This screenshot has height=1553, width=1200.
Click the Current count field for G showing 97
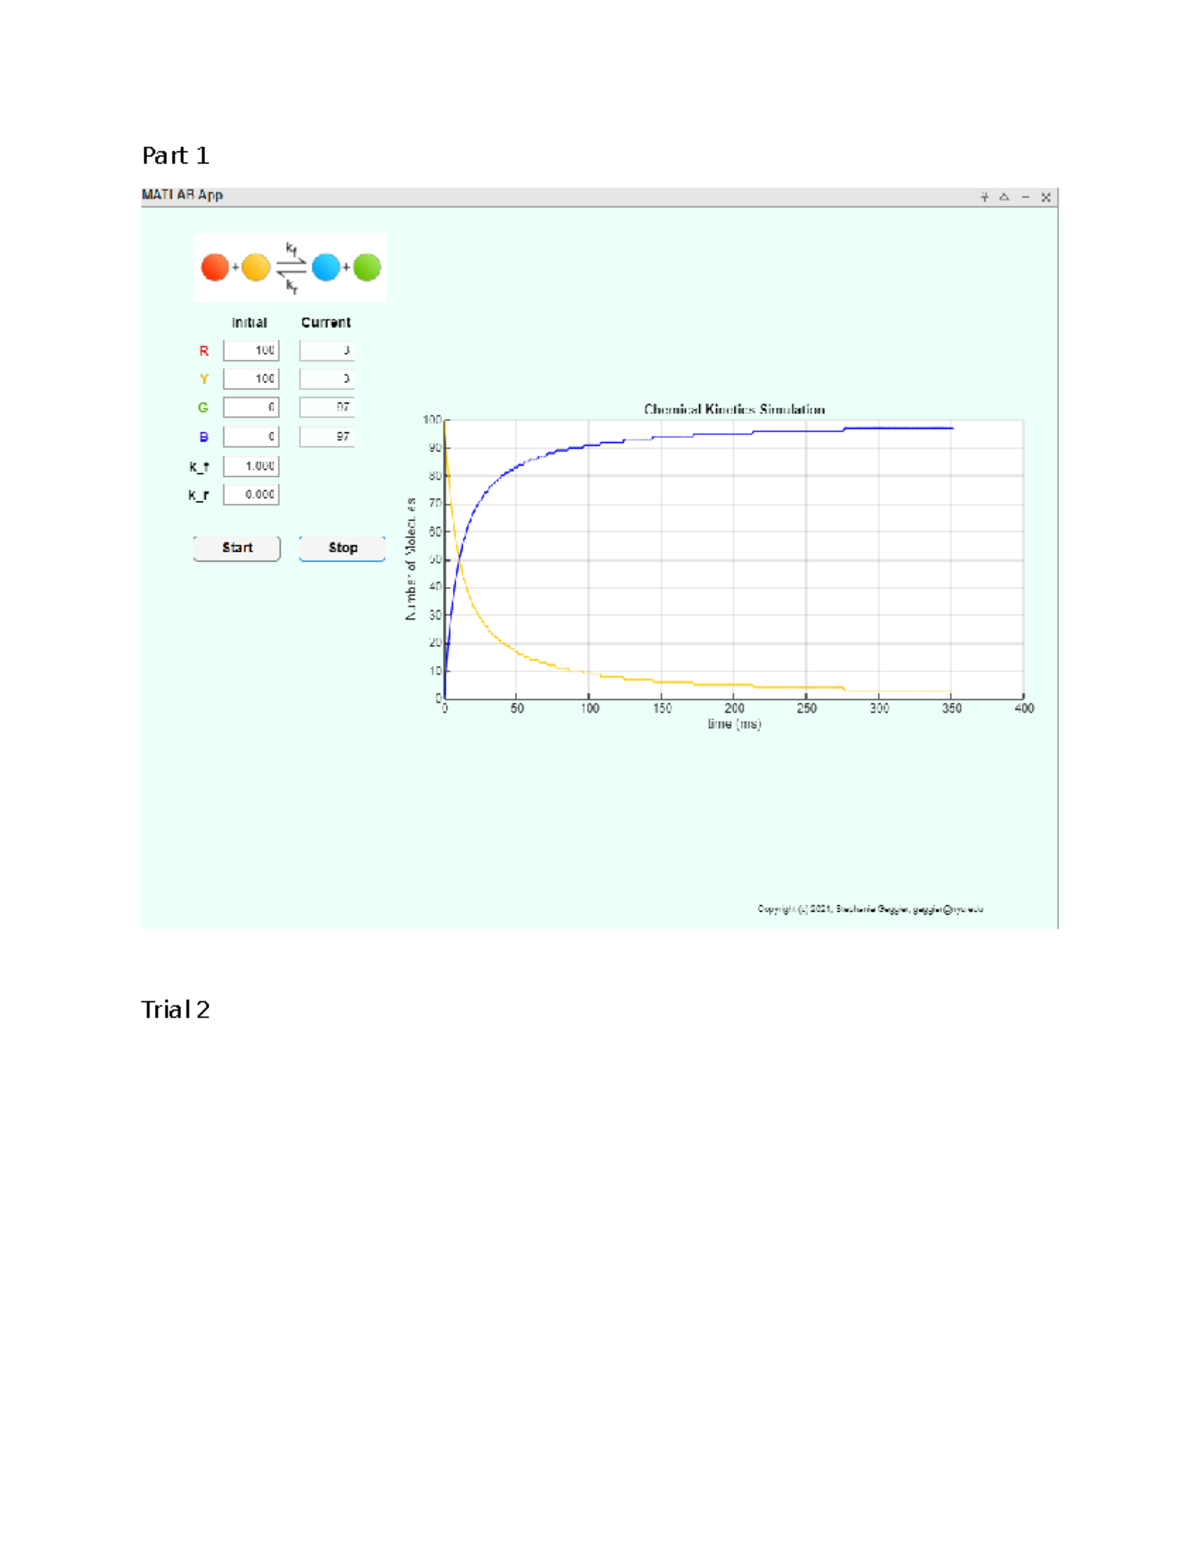click(x=327, y=408)
